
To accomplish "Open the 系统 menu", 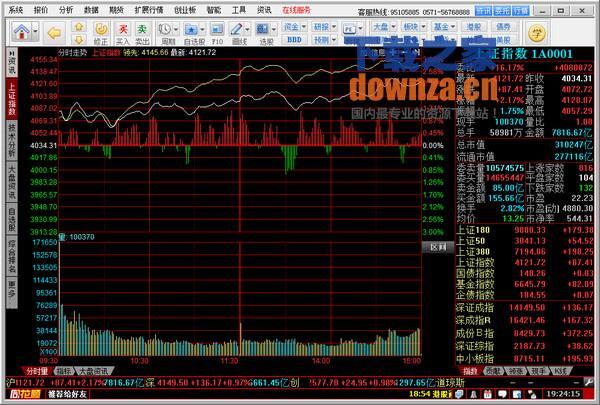I will 16,10.
